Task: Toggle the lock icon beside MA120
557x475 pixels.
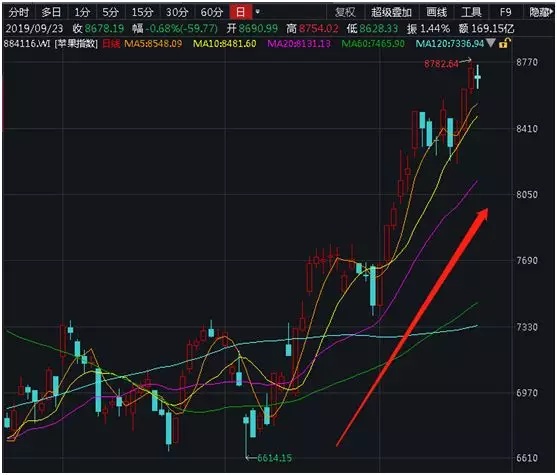Action: tap(504, 43)
